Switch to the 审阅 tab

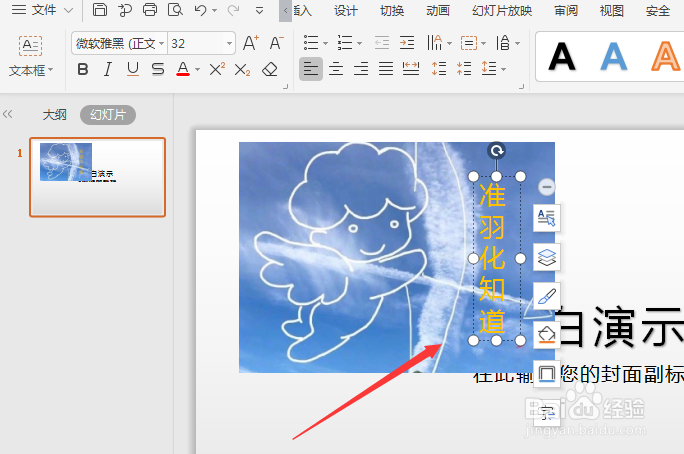coord(566,10)
